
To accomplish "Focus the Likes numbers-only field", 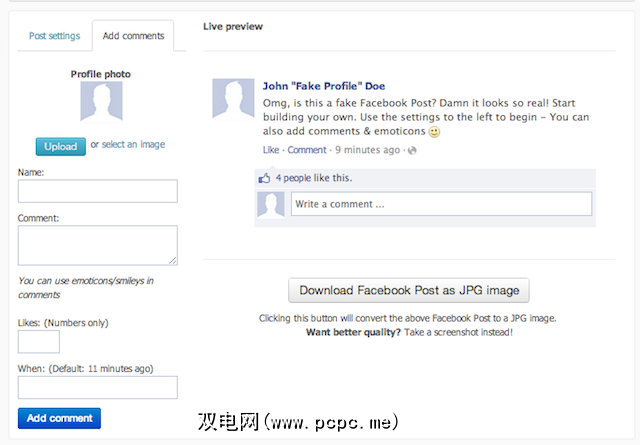I will tap(39, 341).
